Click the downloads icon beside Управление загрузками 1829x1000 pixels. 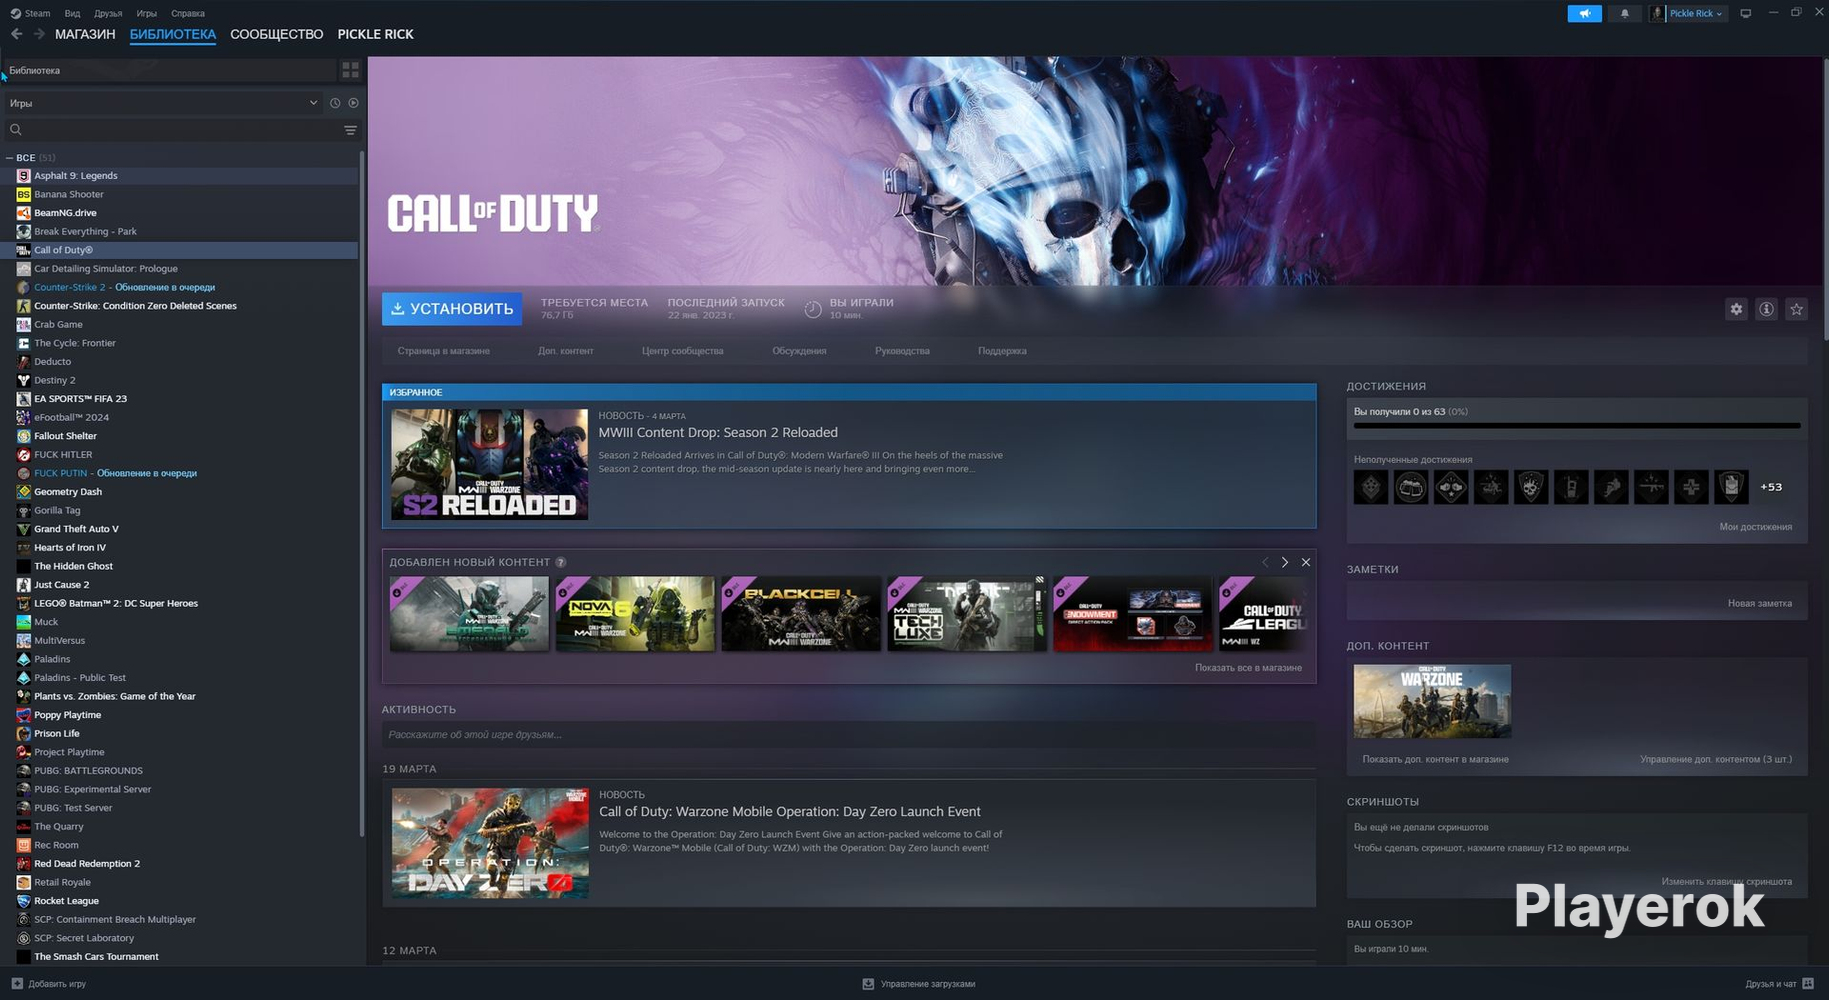point(868,984)
